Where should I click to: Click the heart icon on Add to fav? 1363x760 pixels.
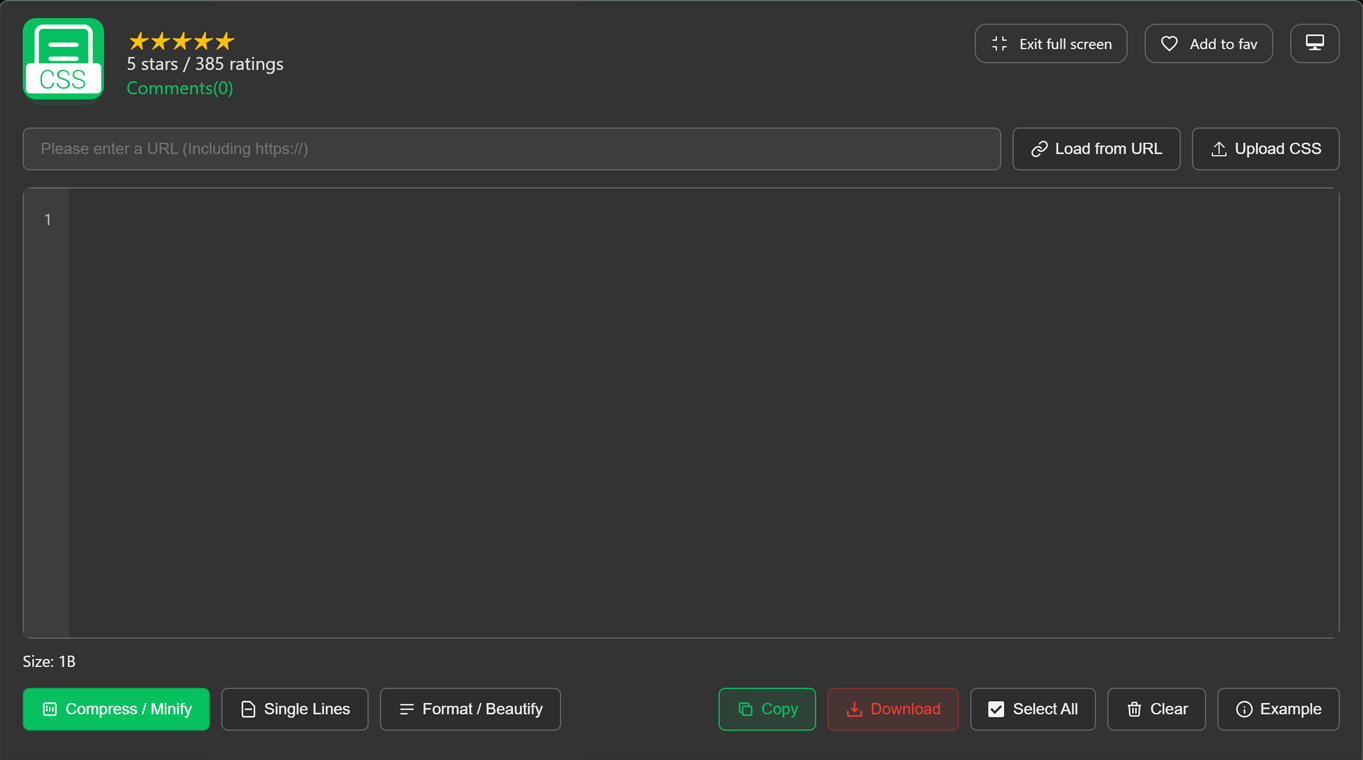click(1169, 43)
